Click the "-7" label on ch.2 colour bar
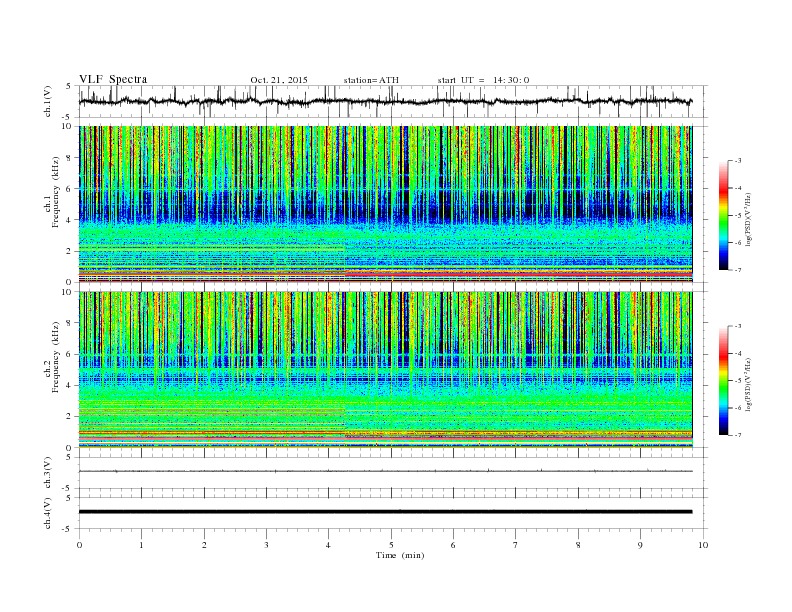Image resolution: width=792 pixels, height=612 pixels. coord(737,435)
